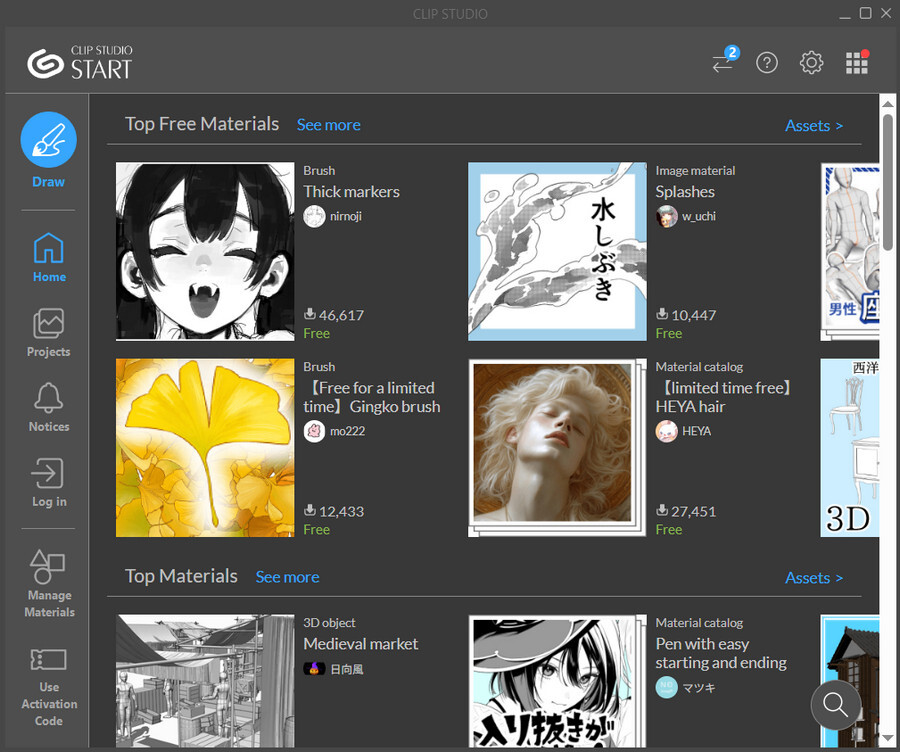Open Manage Materials in sidebar

pos(49,583)
